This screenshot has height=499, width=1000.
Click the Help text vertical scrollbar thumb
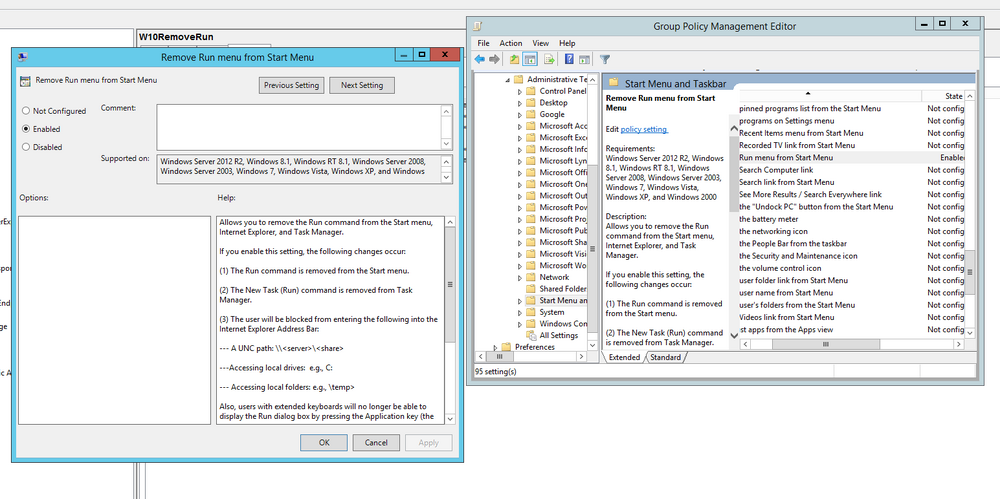click(x=450, y=285)
